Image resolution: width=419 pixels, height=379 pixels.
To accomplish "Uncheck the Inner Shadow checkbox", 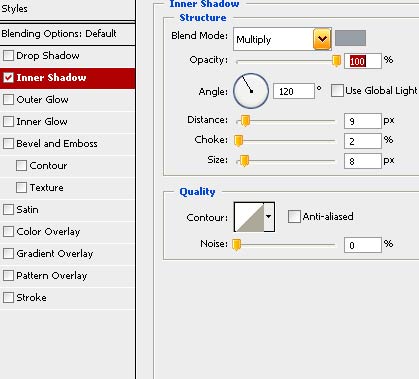I will (8, 78).
